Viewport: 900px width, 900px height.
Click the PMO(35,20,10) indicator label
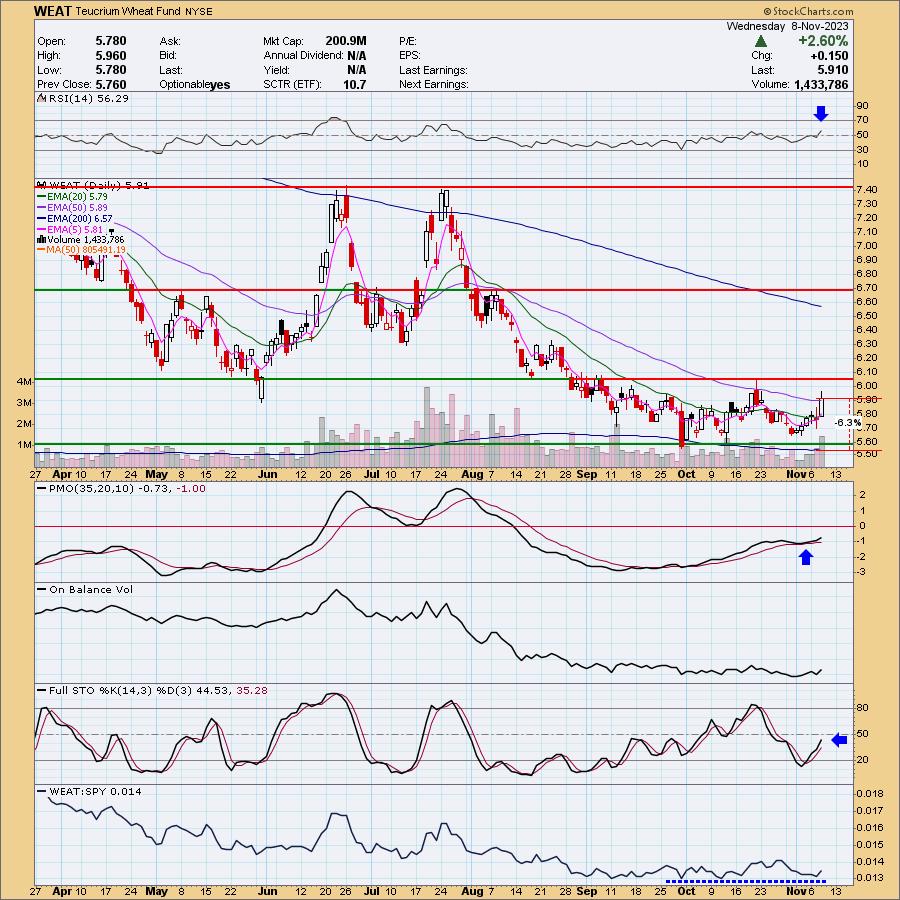click(x=121, y=488)
